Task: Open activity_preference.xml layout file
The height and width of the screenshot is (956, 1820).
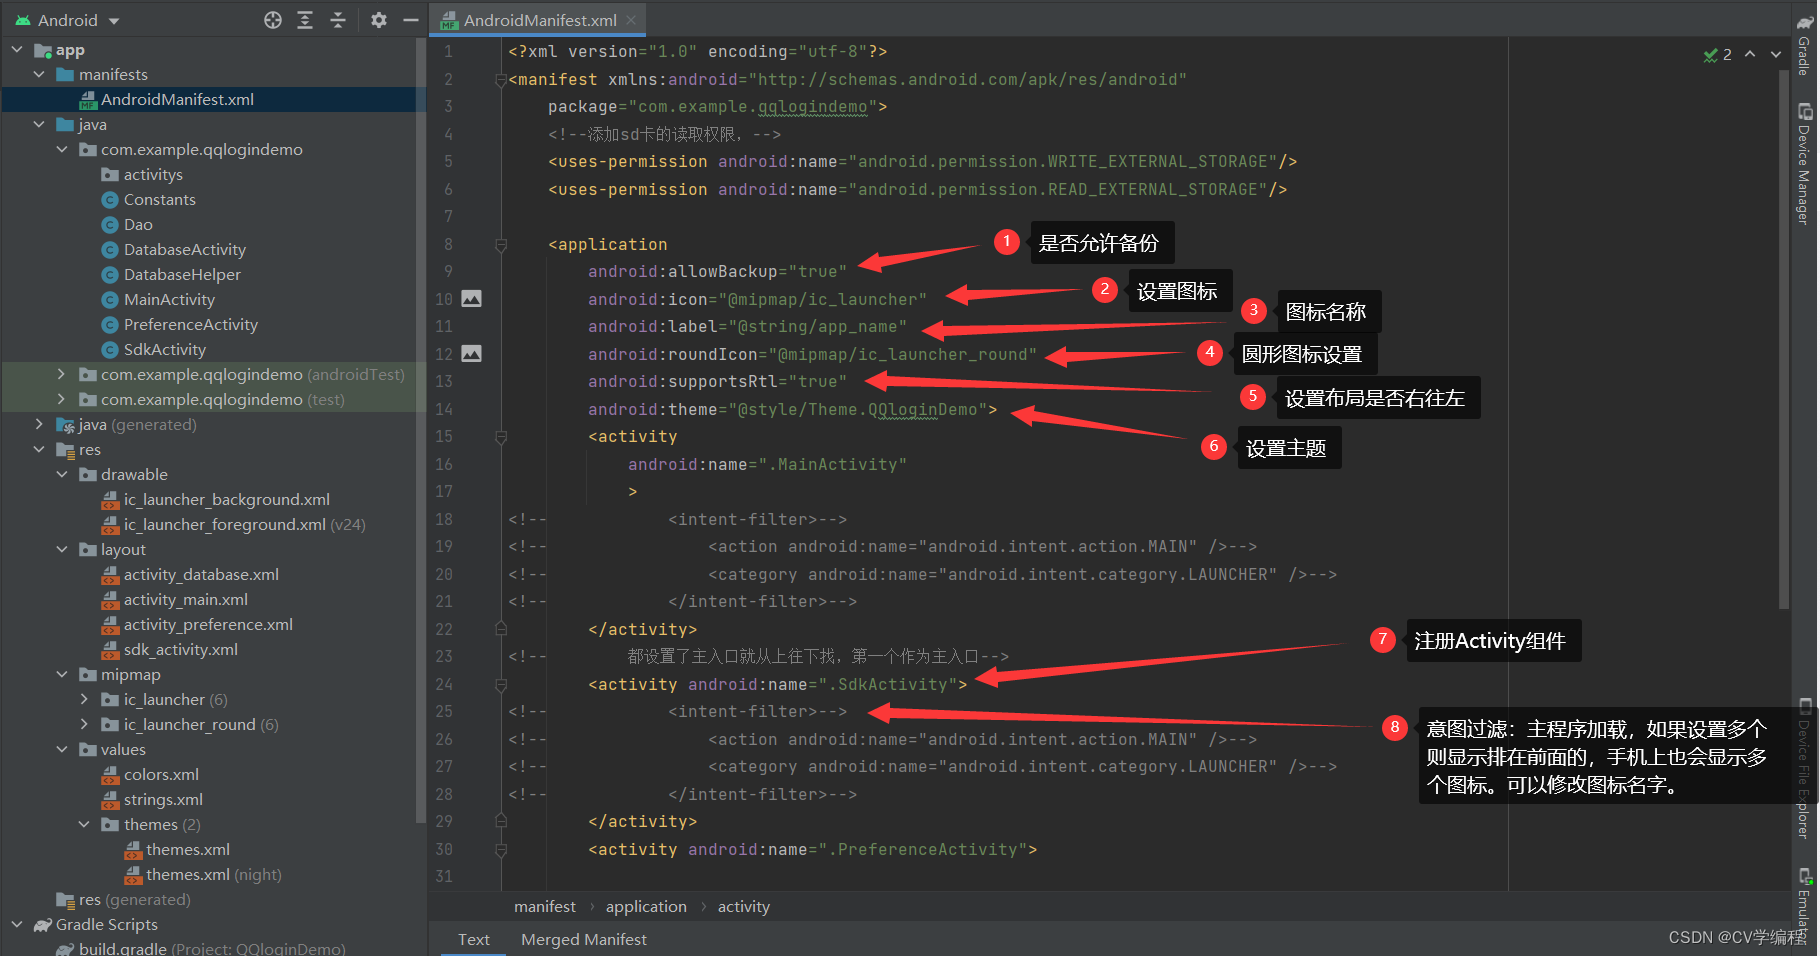Action: click(208, 624)
